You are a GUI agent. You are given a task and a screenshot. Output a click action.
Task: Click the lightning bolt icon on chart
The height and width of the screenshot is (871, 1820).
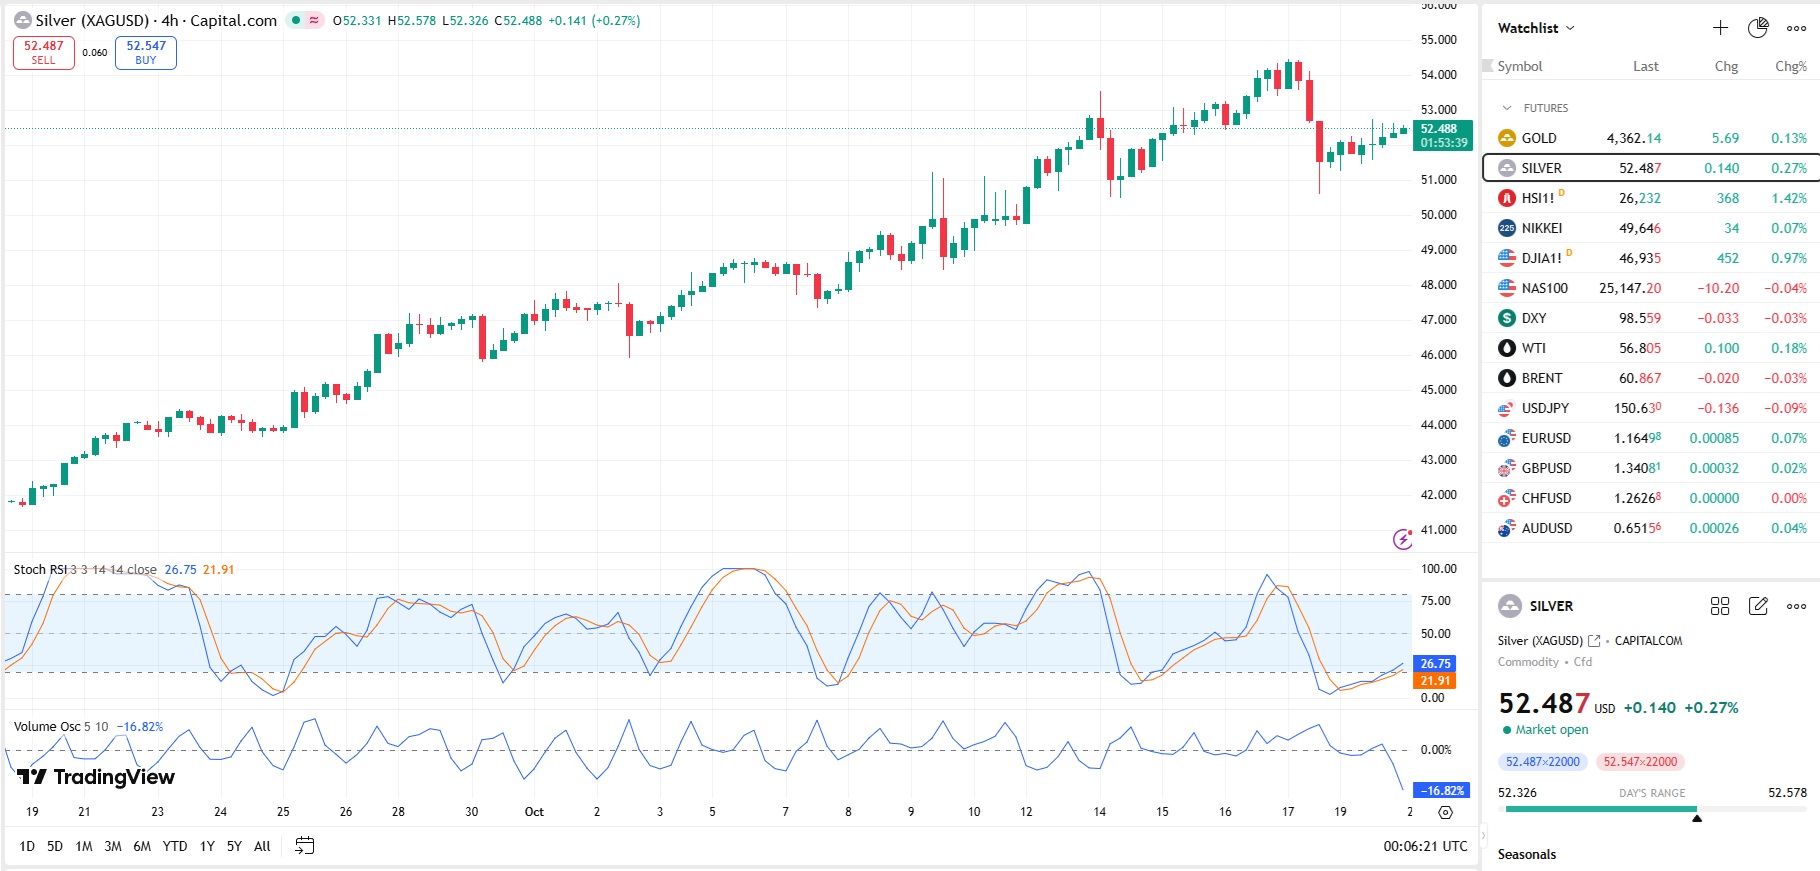coord(1403,539)
